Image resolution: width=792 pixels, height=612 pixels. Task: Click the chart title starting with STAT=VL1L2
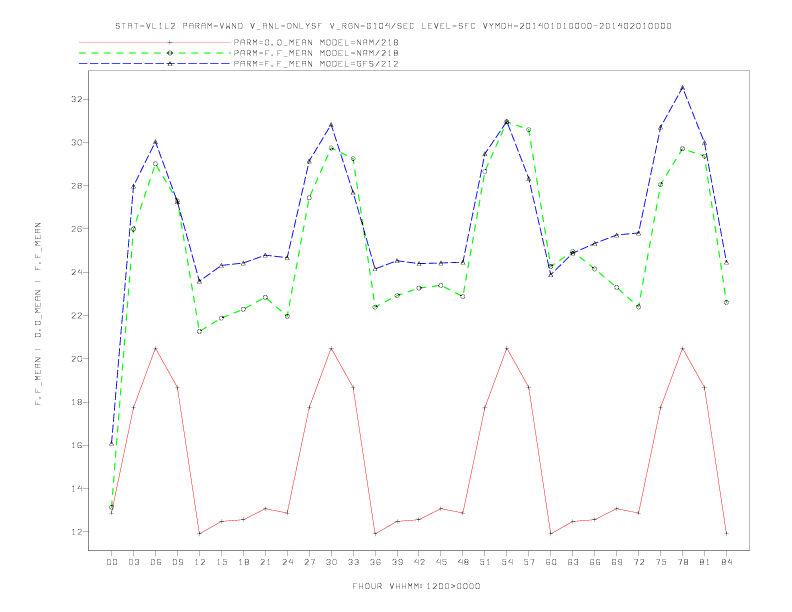393,26
